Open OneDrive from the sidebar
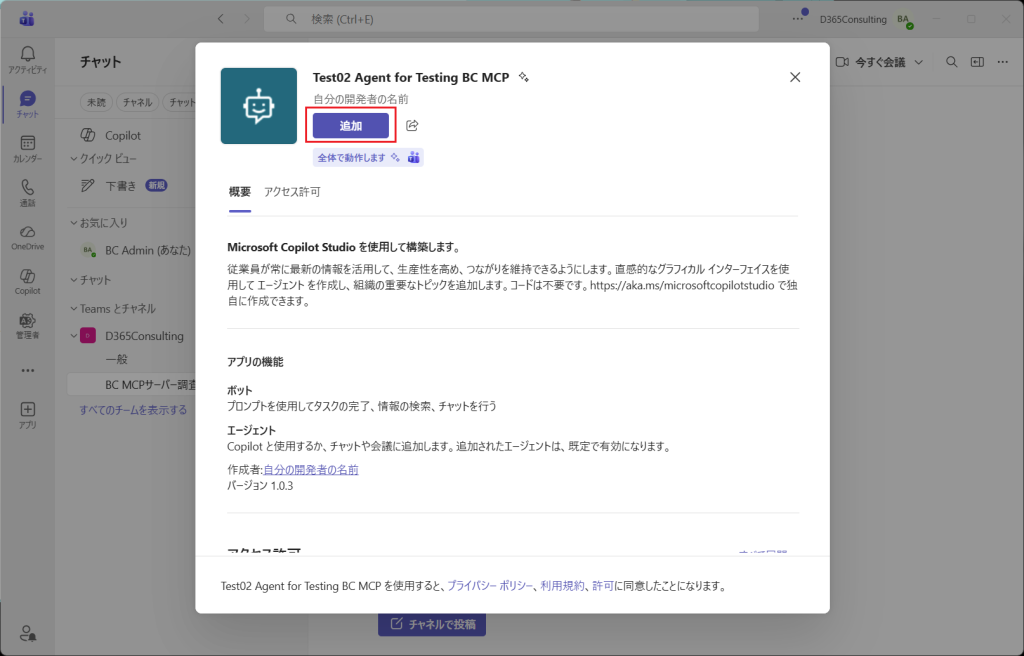The width and height of the screenshot is (1024, 656). pos(27,237)
